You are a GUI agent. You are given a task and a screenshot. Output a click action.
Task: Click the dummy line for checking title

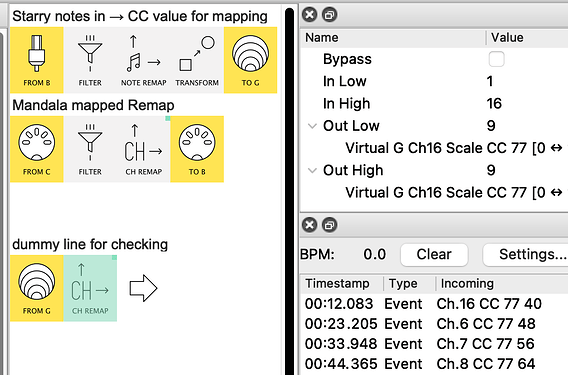click(x=90, y=245)
